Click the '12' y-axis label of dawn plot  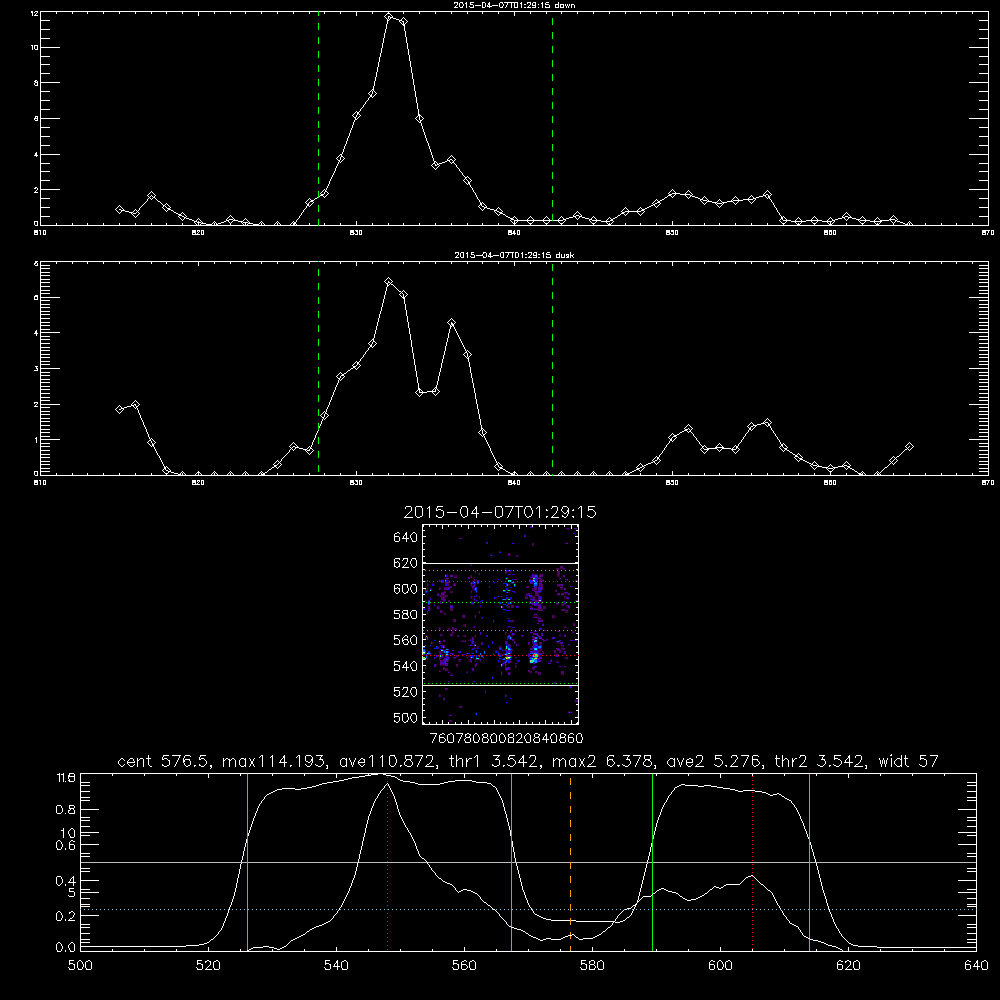click(x=35, y=13)
